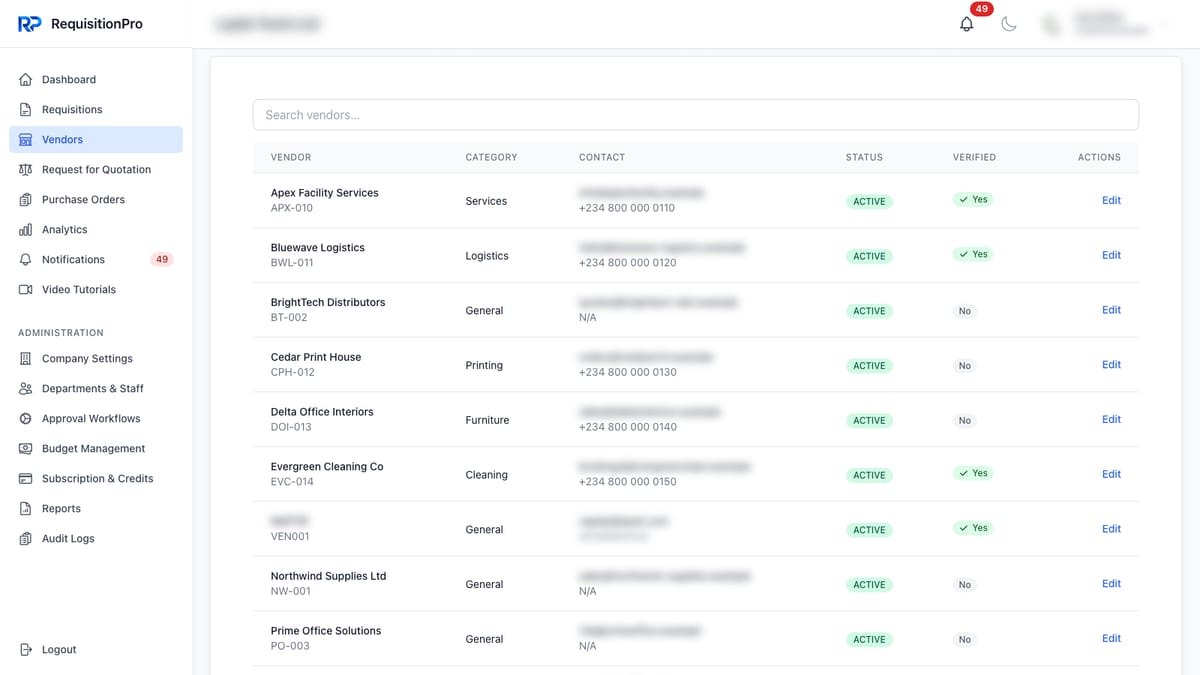Click the Approval Workflows icon
The image size is (1200, 675).
[26, 419]
